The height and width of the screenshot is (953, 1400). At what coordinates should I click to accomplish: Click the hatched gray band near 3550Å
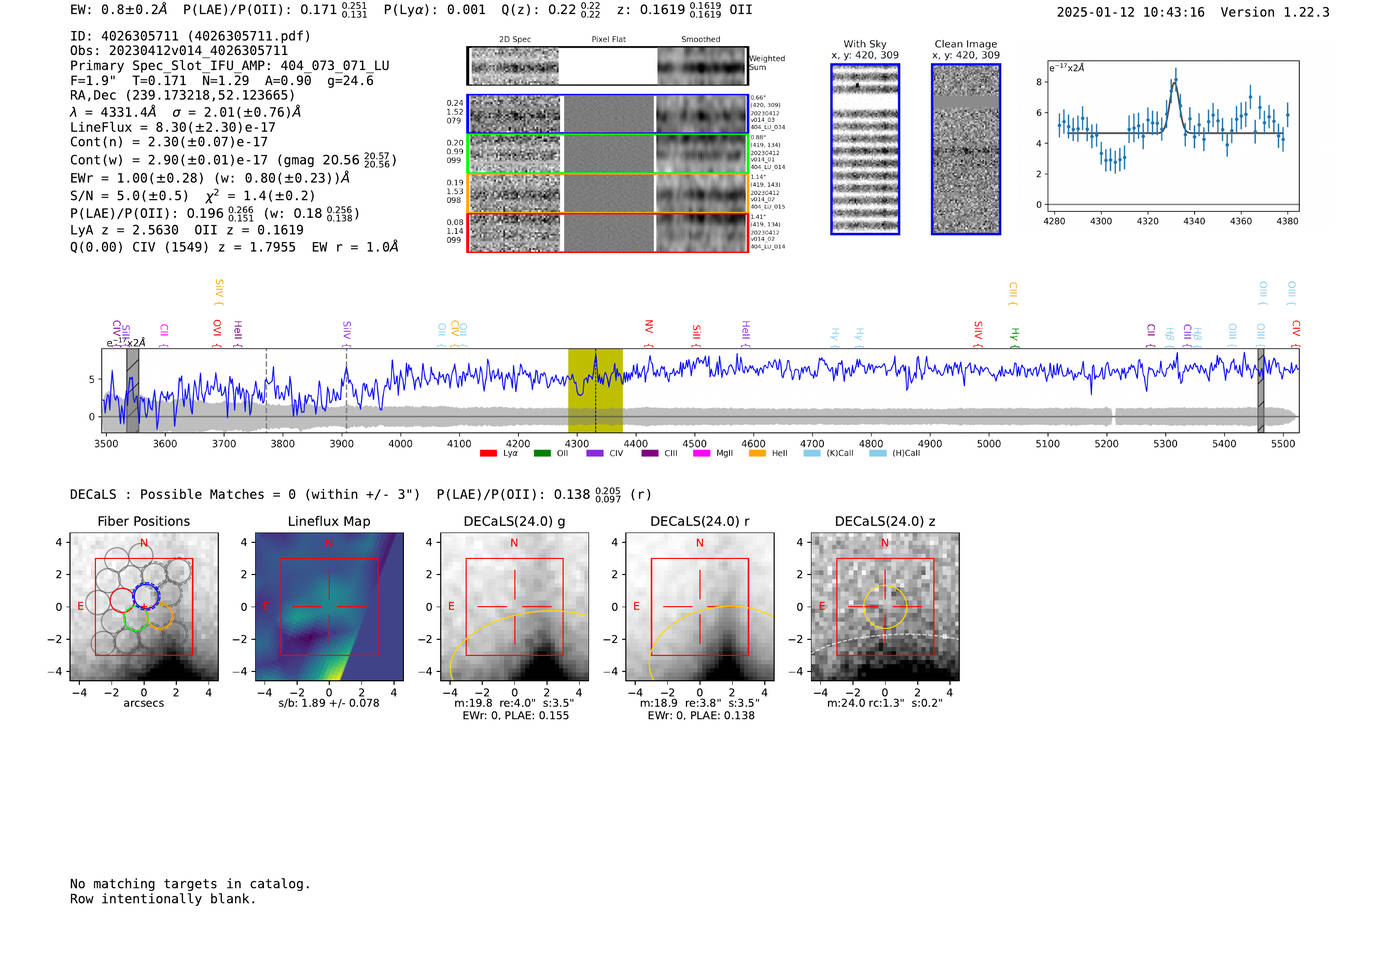[x=132, y=391]
